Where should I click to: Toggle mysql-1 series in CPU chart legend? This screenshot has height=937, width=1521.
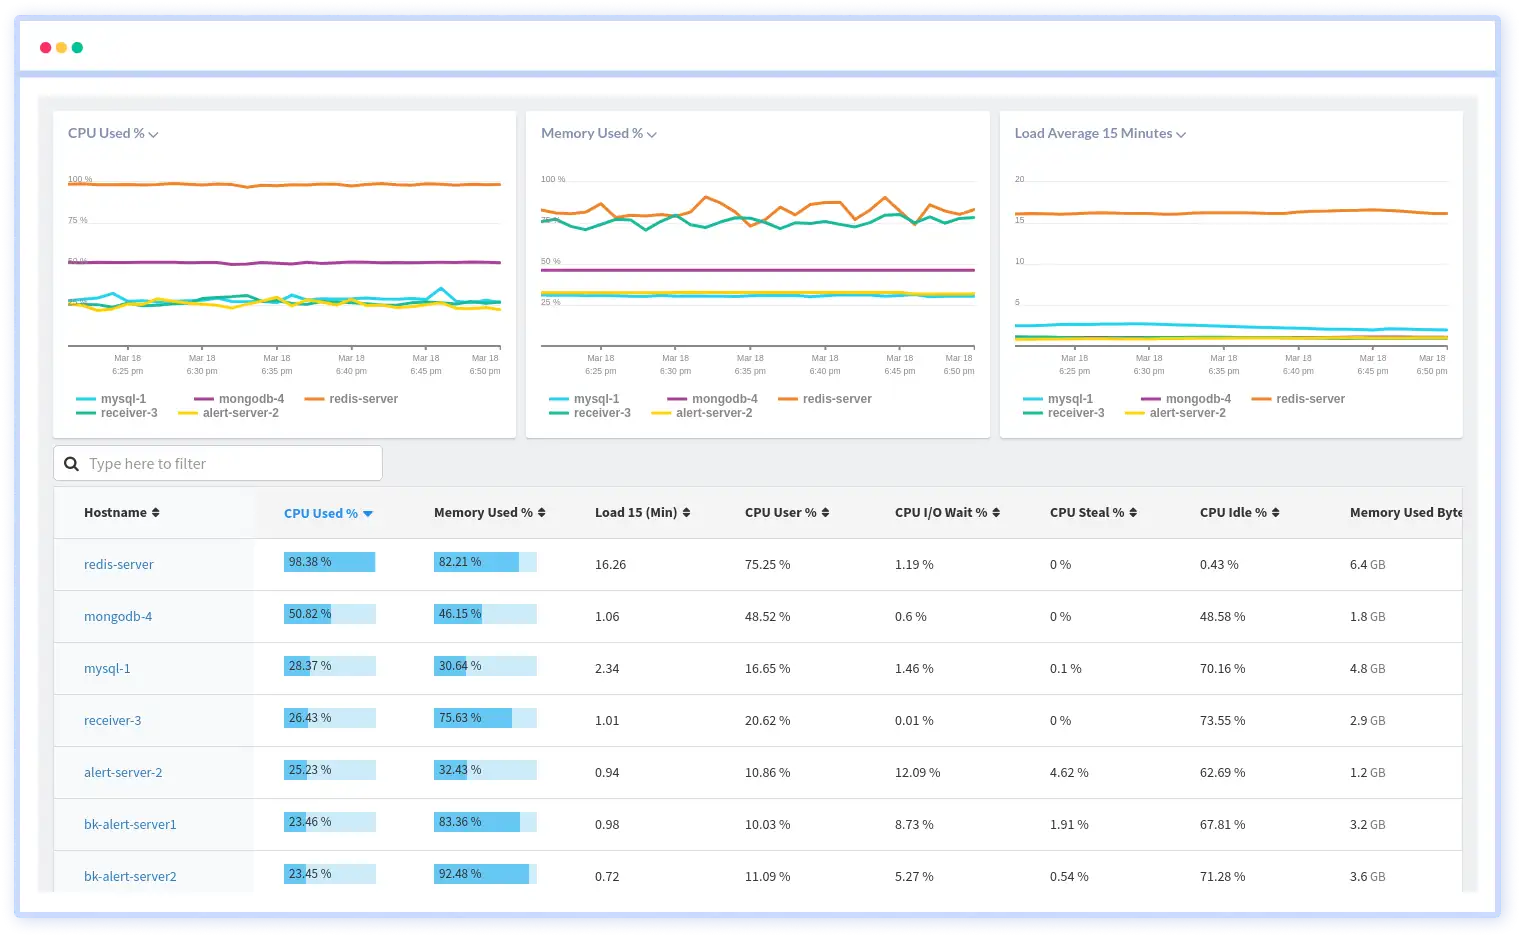point(111,399)
